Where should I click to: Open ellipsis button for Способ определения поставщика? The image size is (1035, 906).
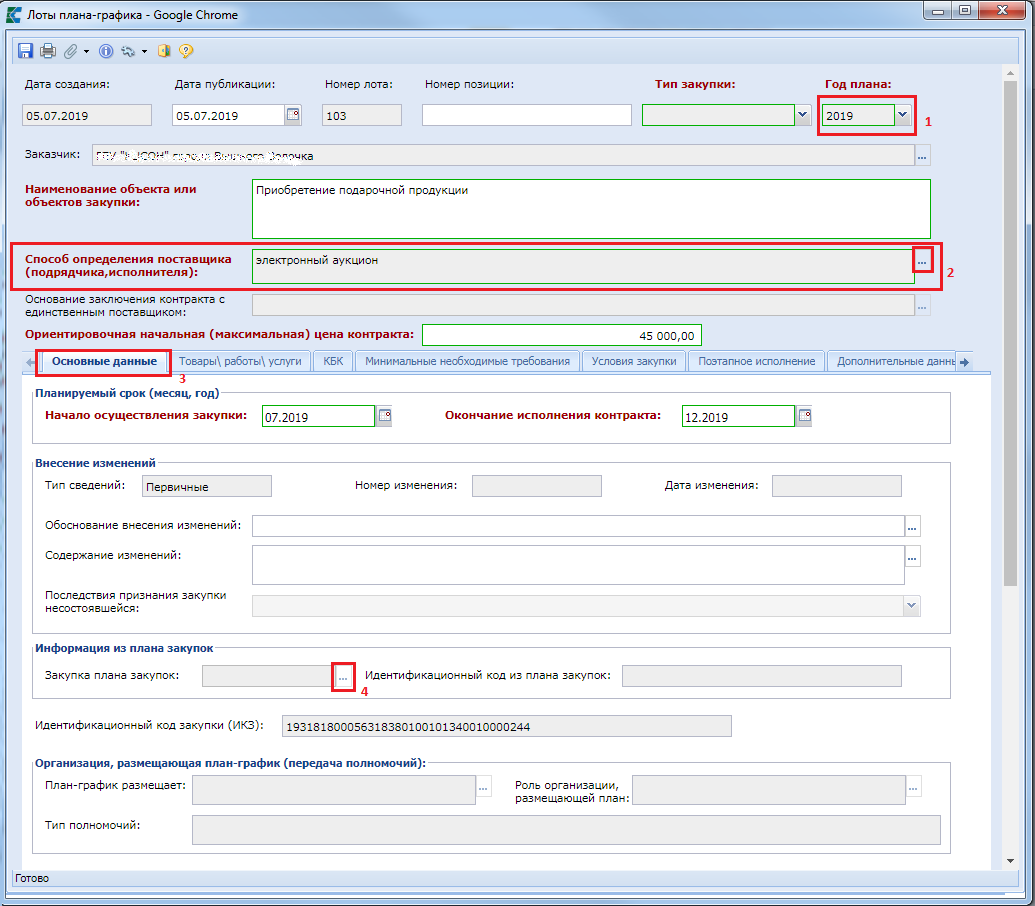pos(922,261)
